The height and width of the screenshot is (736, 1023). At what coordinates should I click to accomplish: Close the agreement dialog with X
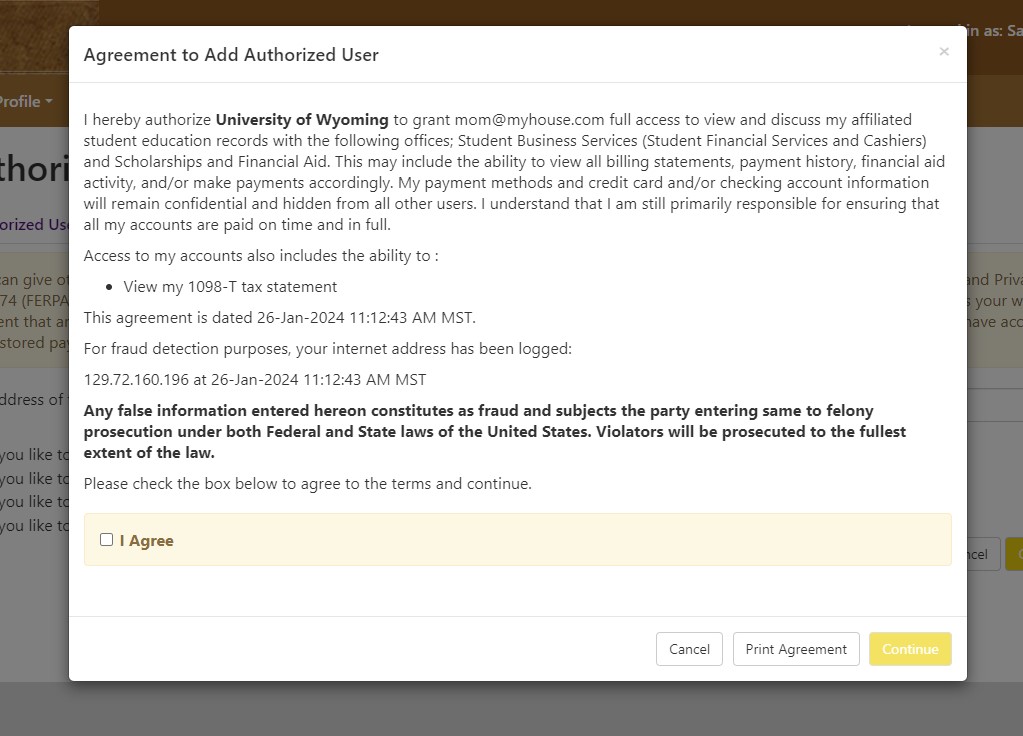(x=943, y=52)
